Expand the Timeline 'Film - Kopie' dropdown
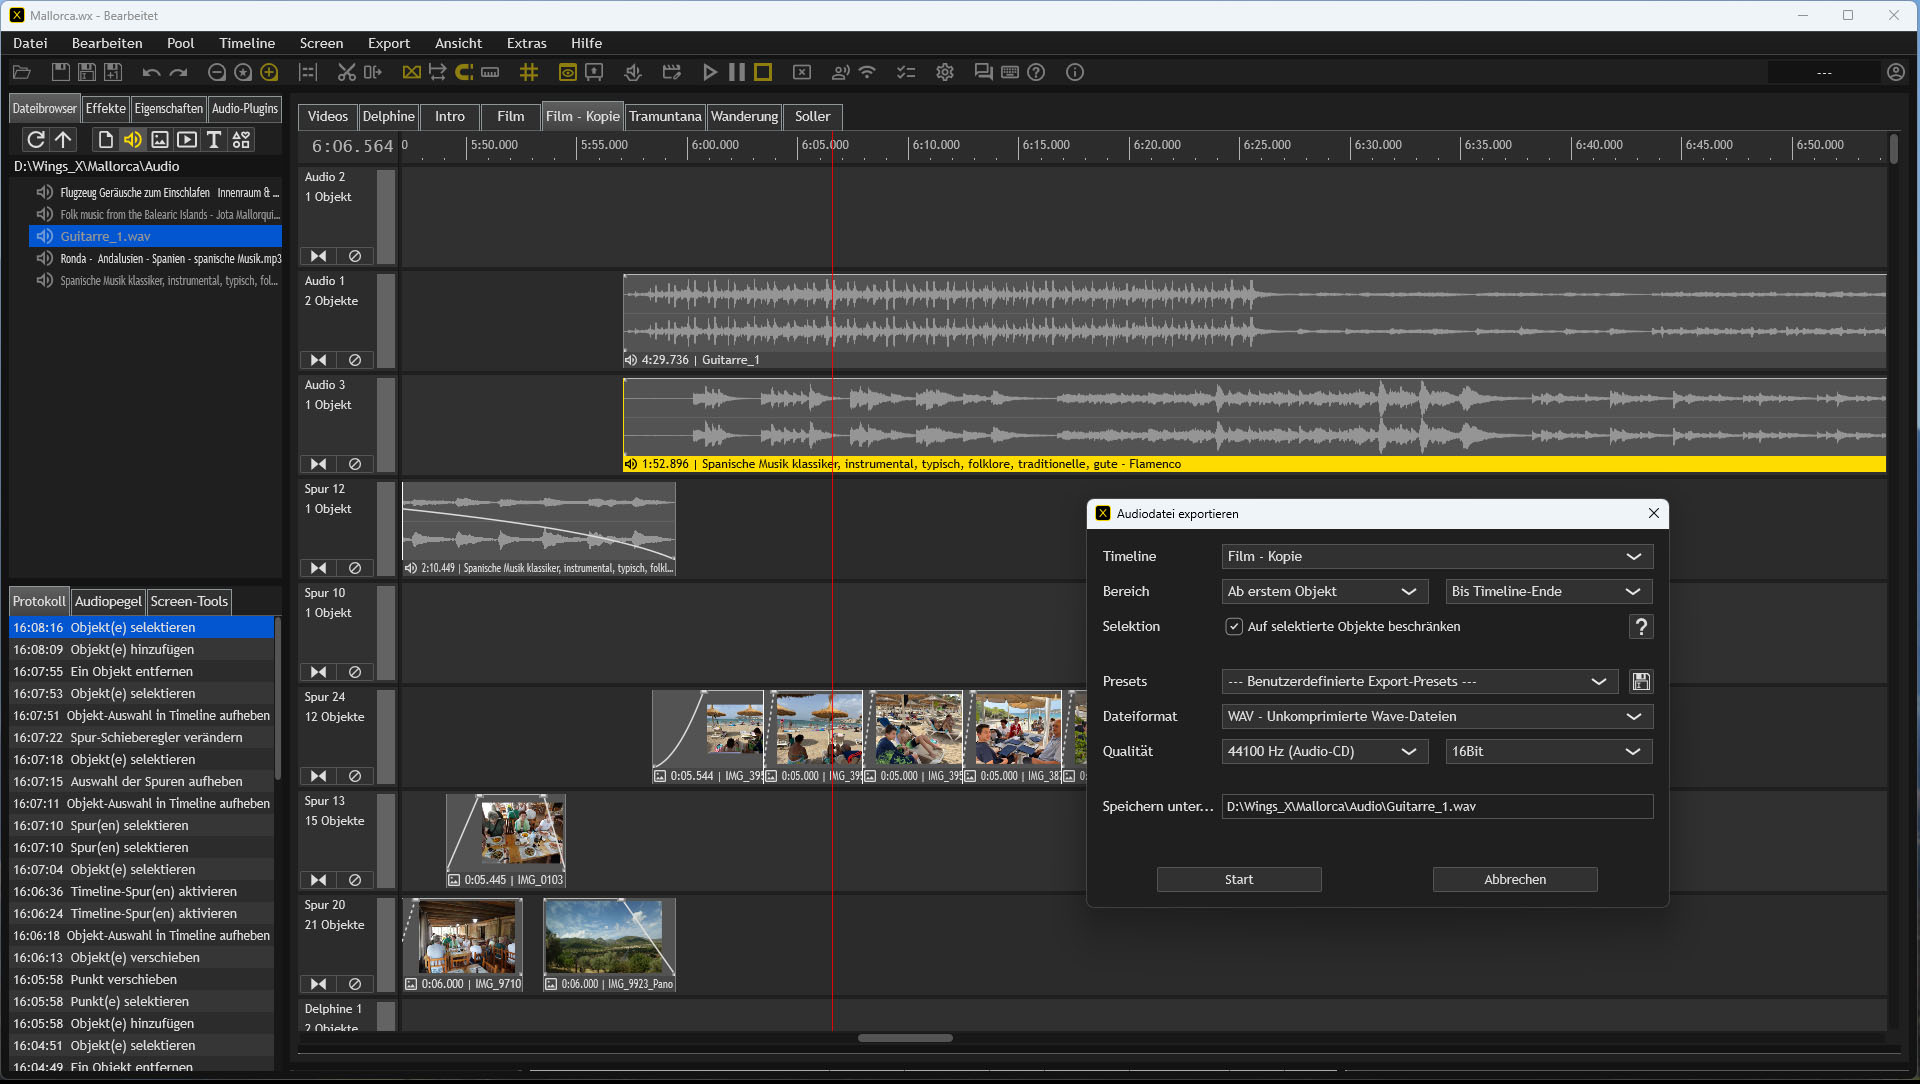Screen dimensions: 1920x1084 click(1436, 557)
